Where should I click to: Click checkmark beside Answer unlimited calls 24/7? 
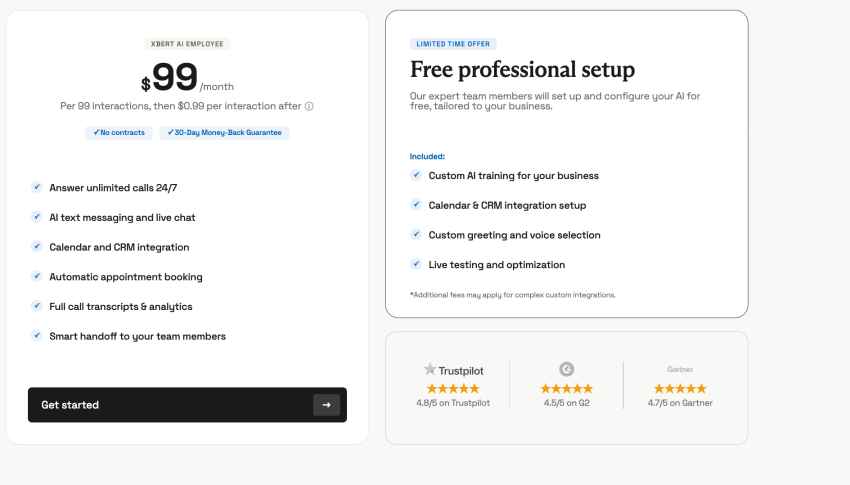pyautogui.click(x=36, y=187)
